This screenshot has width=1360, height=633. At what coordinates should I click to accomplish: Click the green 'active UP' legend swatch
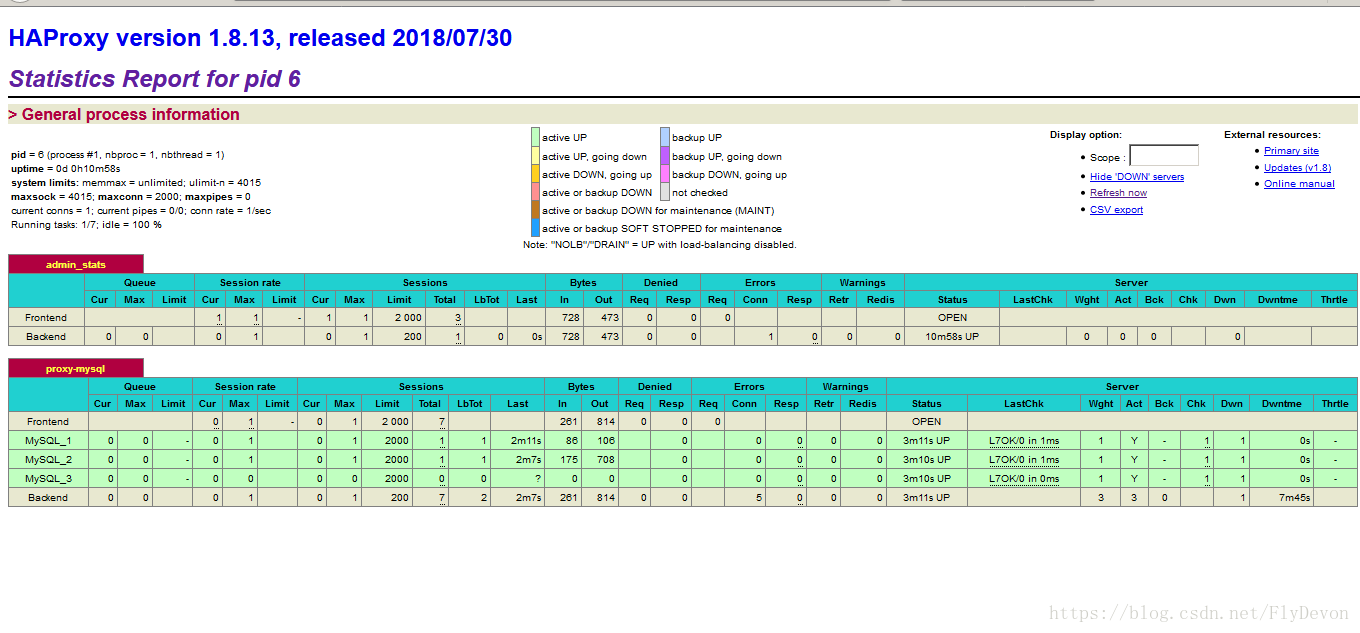pos(535,137)
